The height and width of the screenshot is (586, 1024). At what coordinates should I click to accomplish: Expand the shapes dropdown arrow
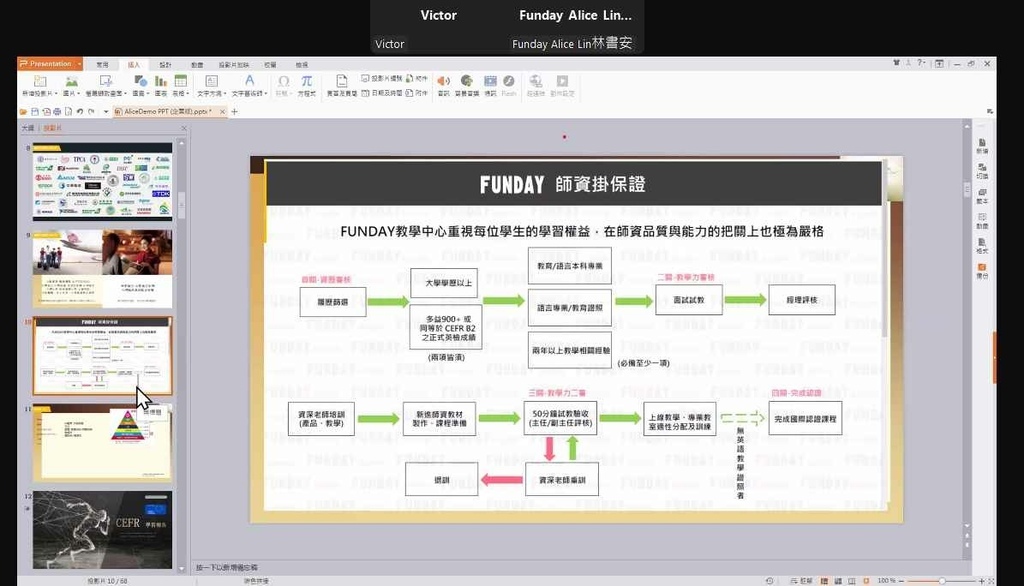point(148,94)
